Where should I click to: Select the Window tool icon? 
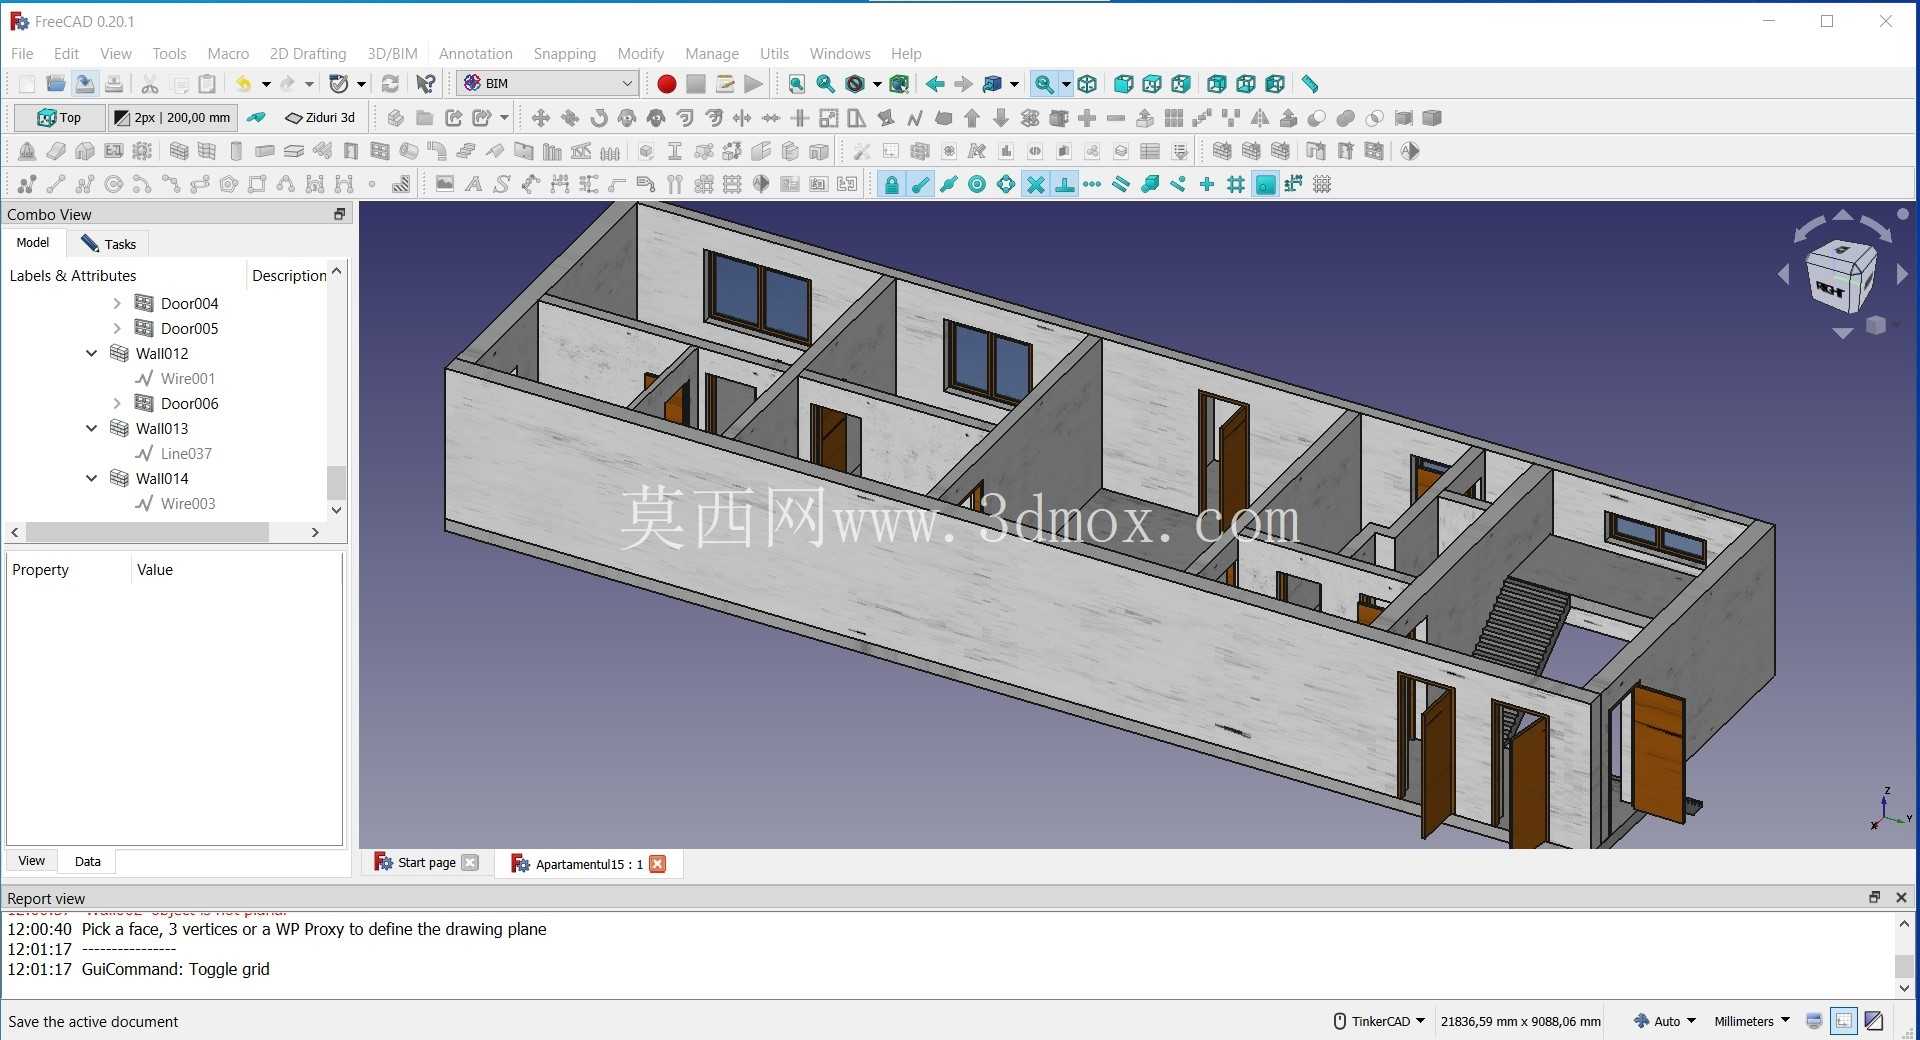380,151
